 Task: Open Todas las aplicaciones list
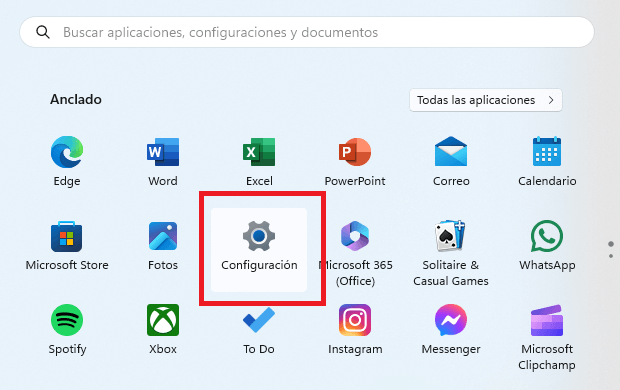coord(486,100)
